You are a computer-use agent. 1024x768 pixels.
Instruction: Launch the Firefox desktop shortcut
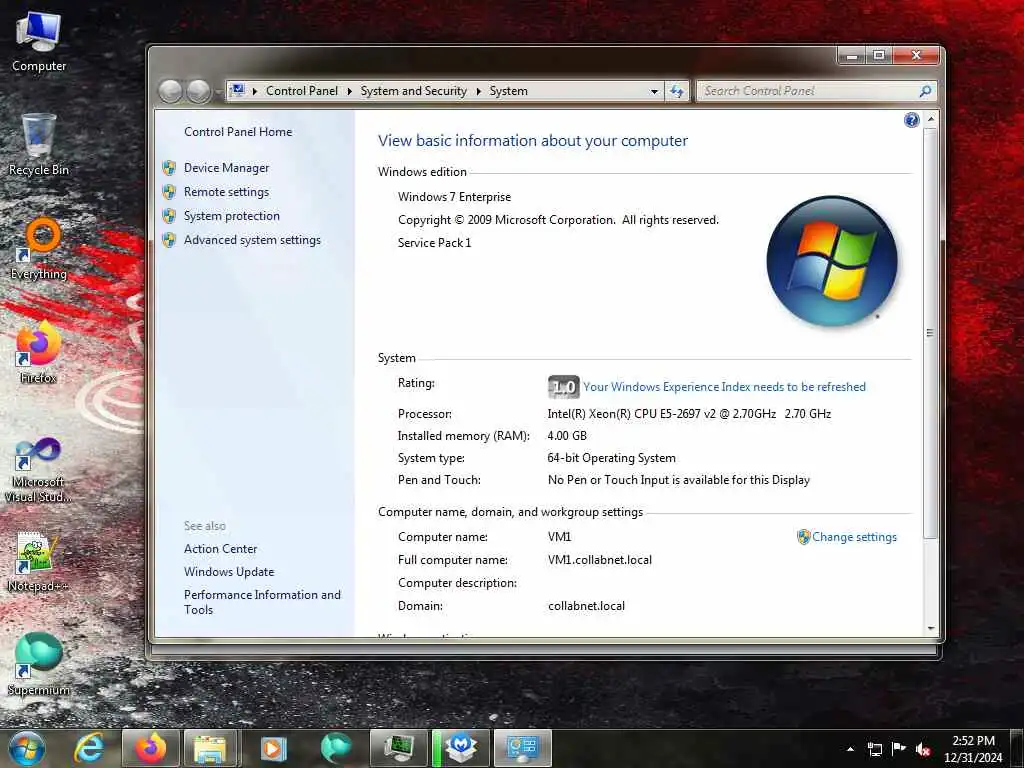(x=38, y=353)
